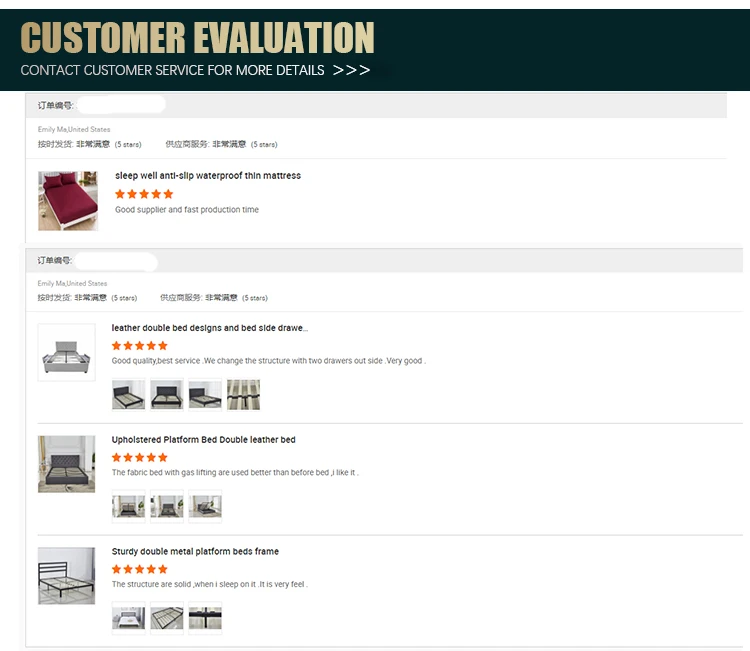Click the >>> arrows after contact customer service
The width and height of the screenshot is (750, 651).
click(x=352, y=70)
